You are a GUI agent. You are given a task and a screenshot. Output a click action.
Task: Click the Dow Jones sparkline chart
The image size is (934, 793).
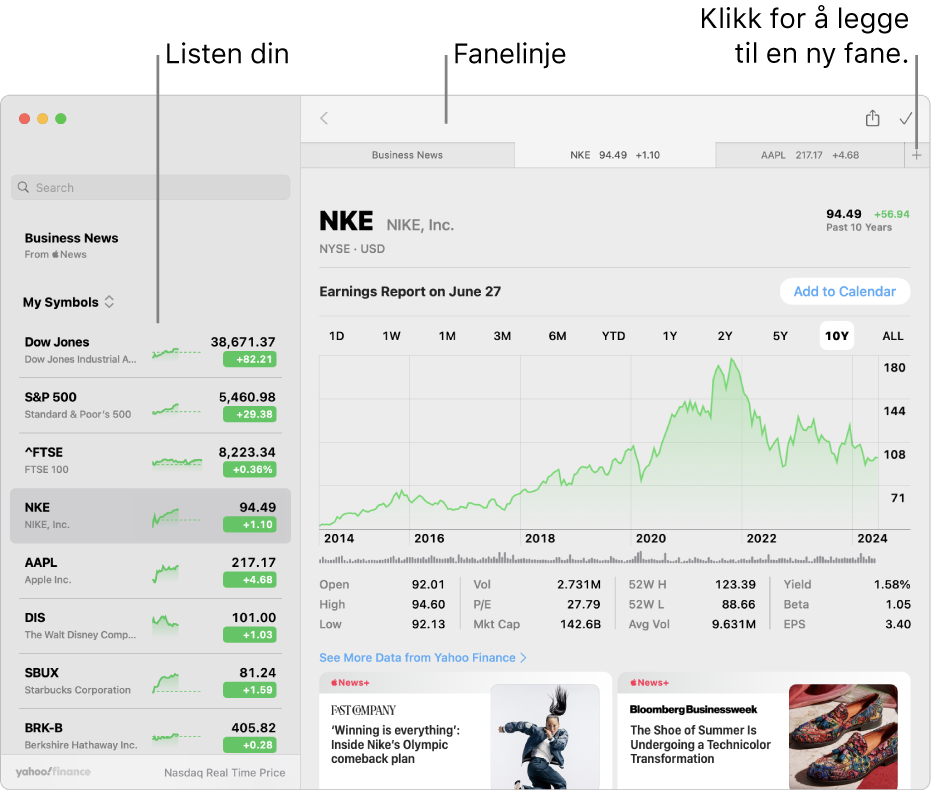click(176, 352)
